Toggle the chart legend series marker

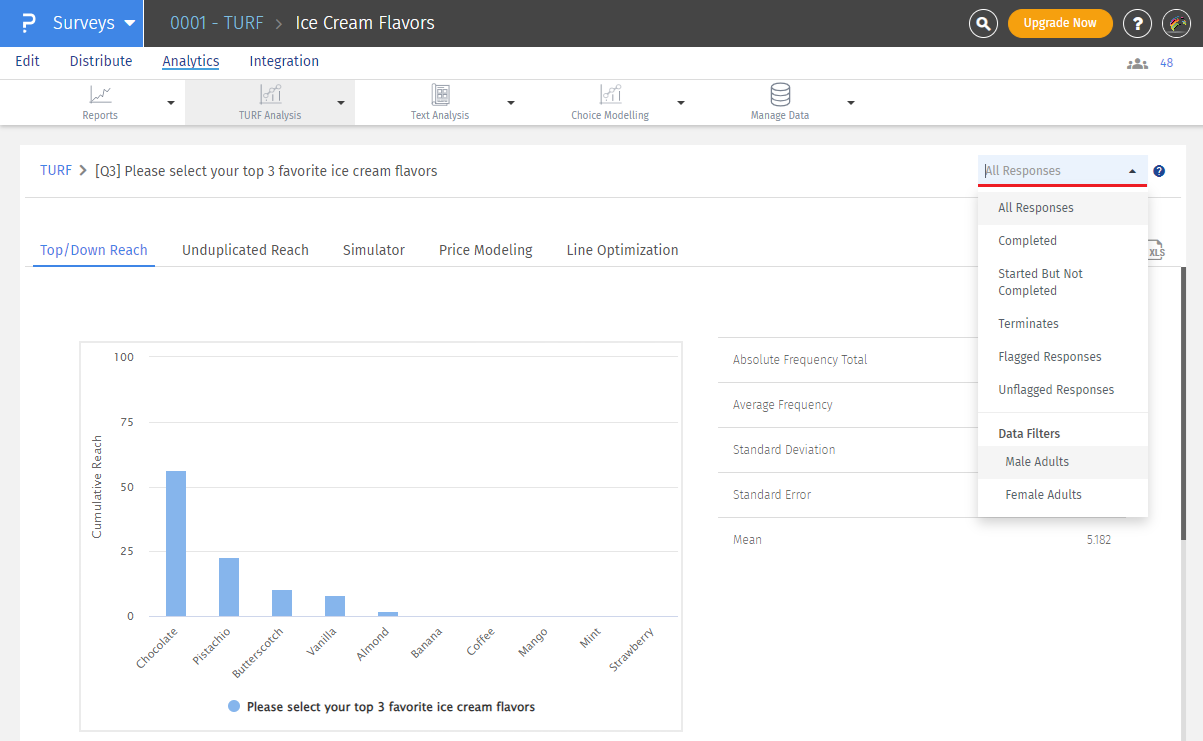click(x=234, y=706)
